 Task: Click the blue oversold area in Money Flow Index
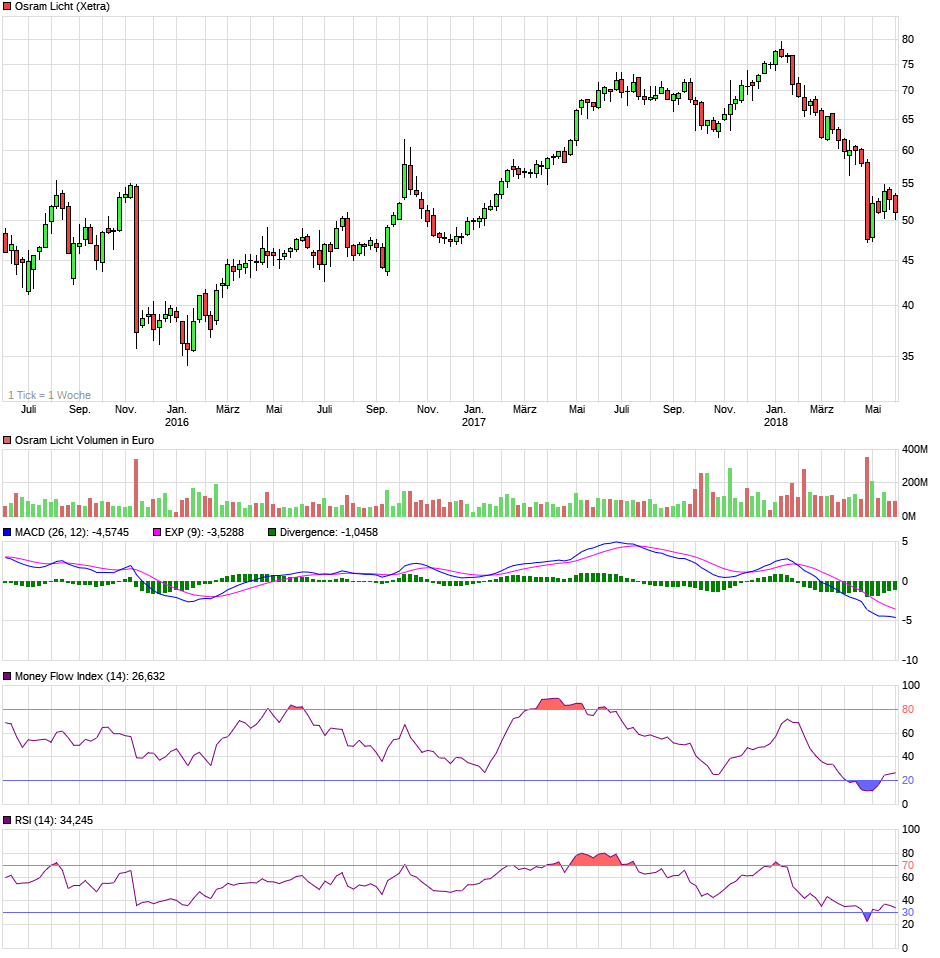[x=868, y=786]
